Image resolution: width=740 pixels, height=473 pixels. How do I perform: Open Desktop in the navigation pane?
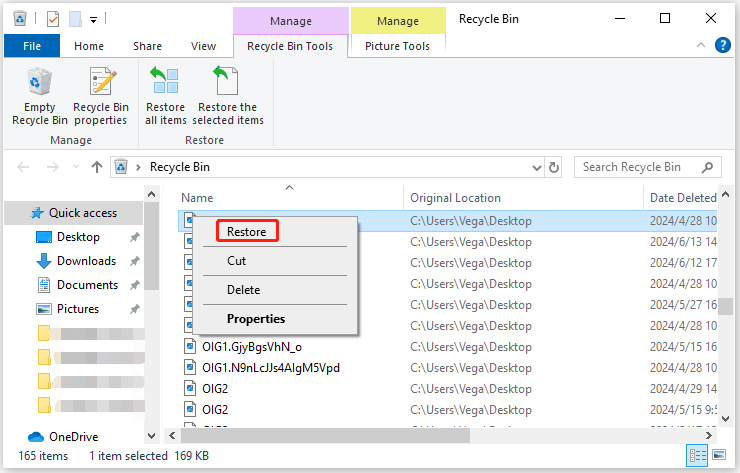tap(78, 236)
